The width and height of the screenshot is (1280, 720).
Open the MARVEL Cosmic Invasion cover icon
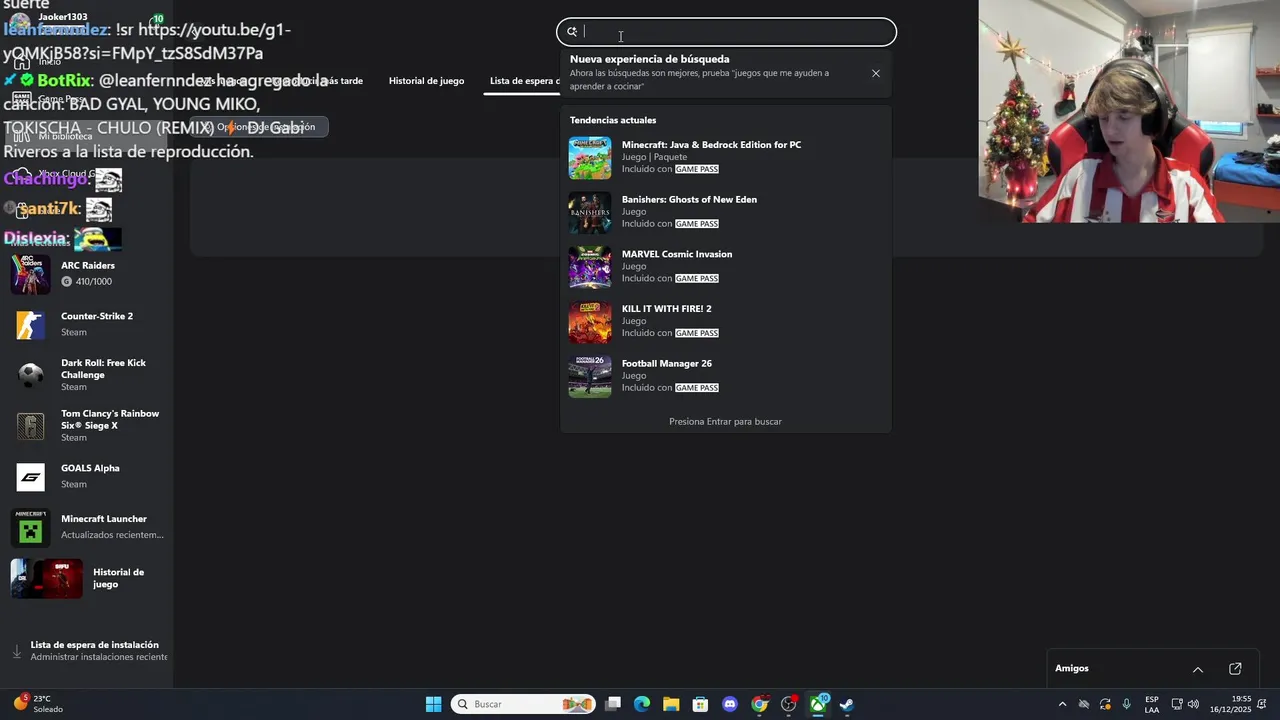(590, 267)
